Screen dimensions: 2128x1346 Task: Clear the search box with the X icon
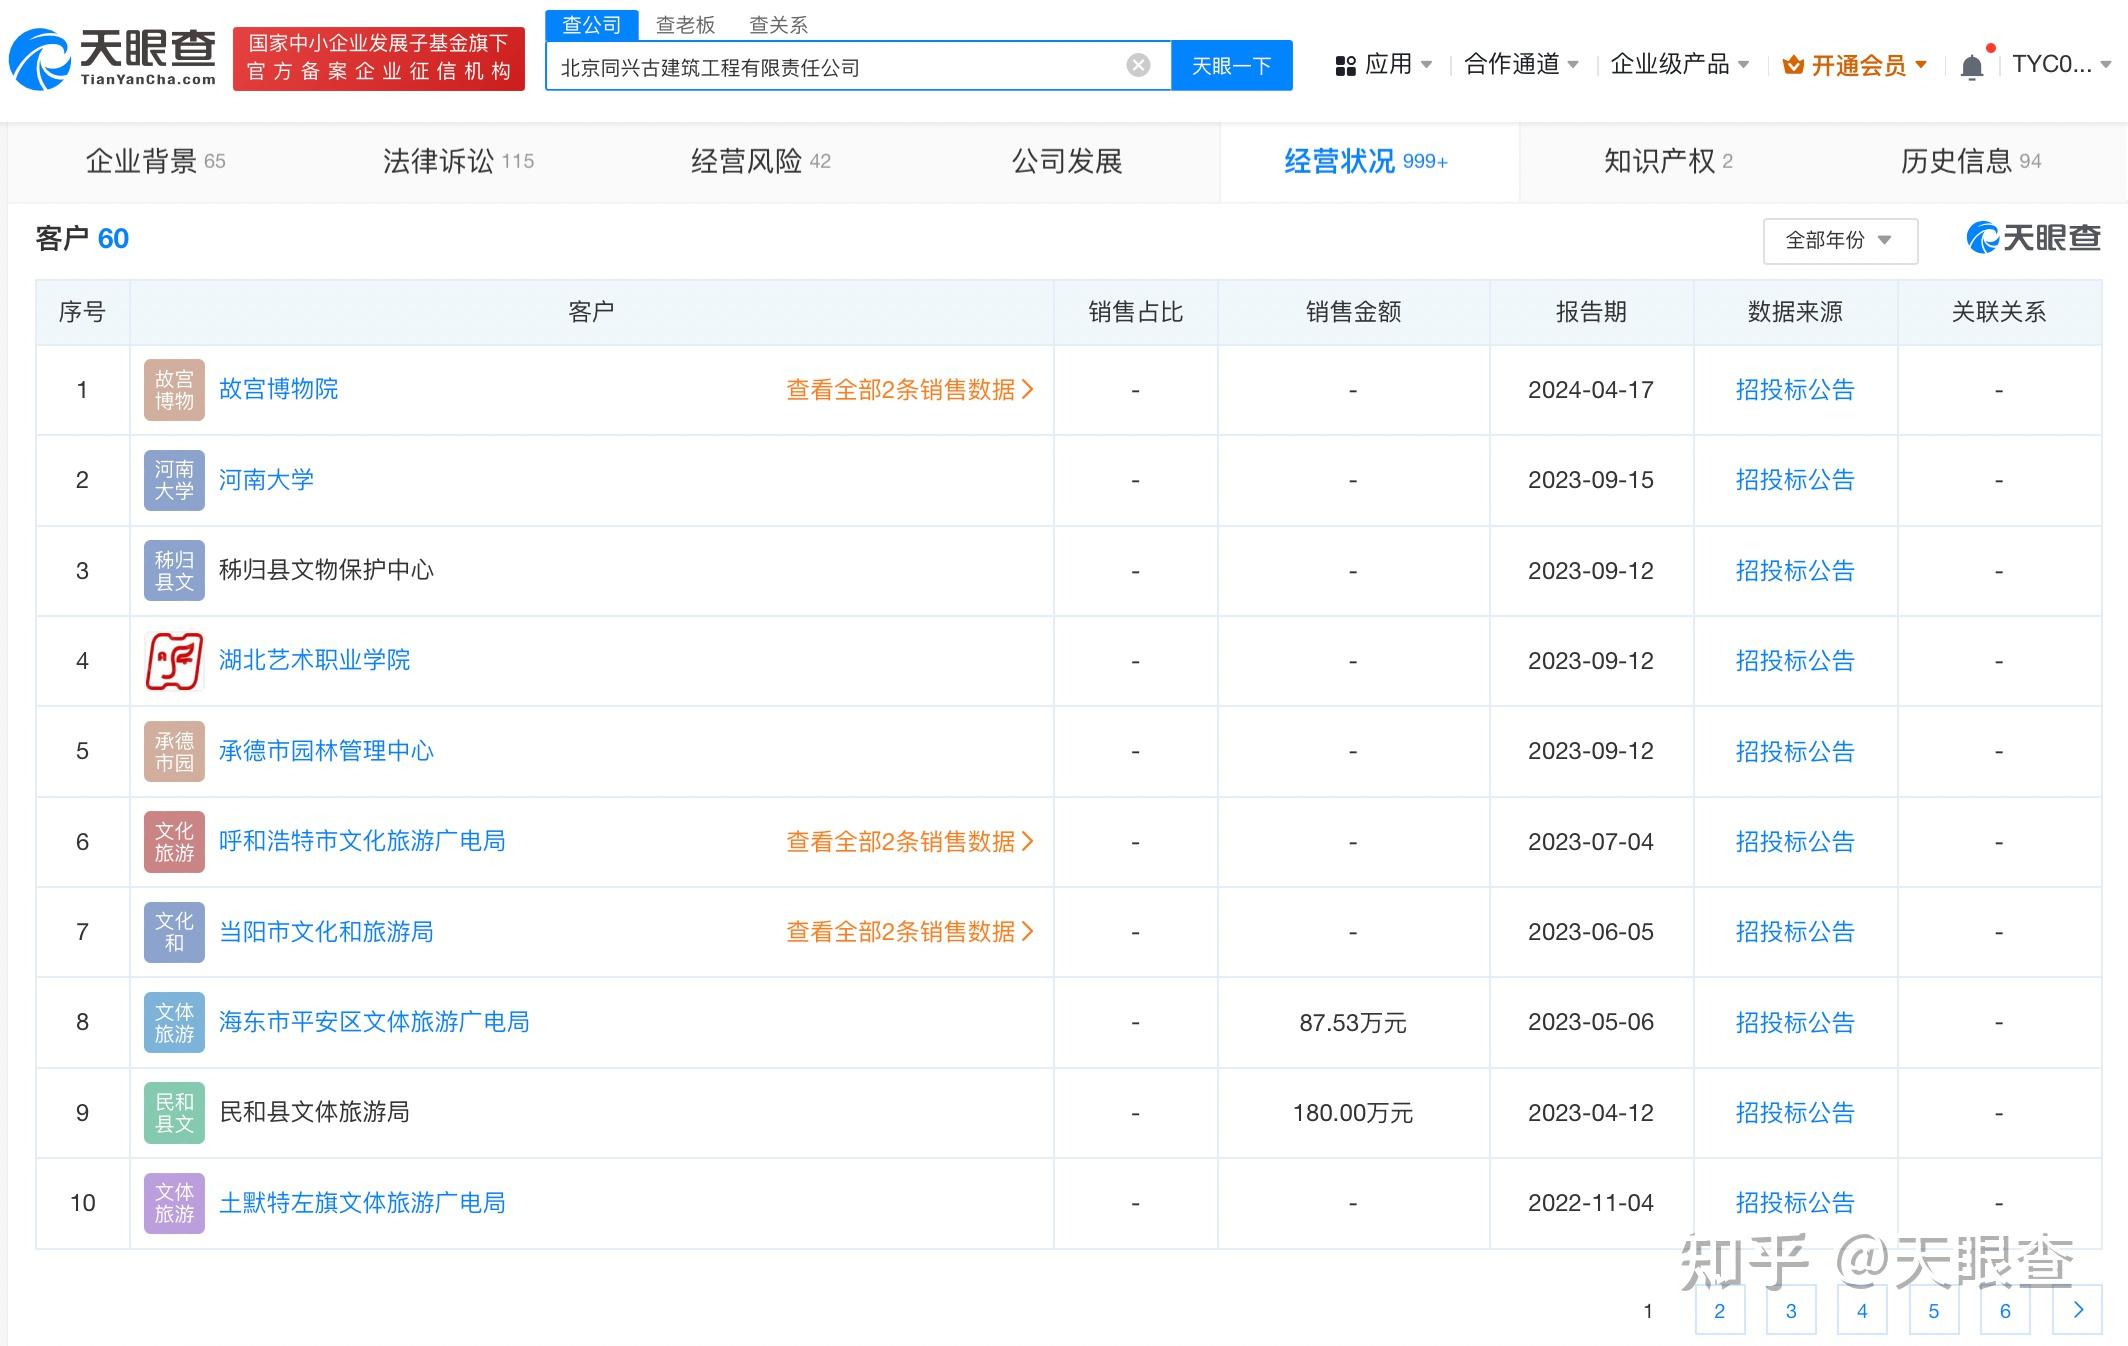click(x=1138, y=66)
